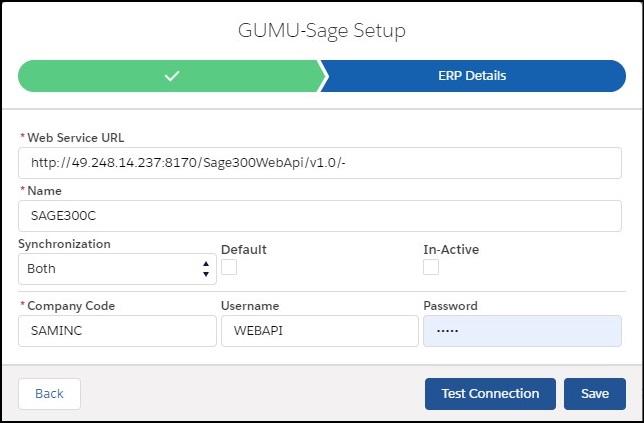The image size is (644, 423).
Task: Click the GUMU-Sage Setup heading
Action: coord(322,31)
